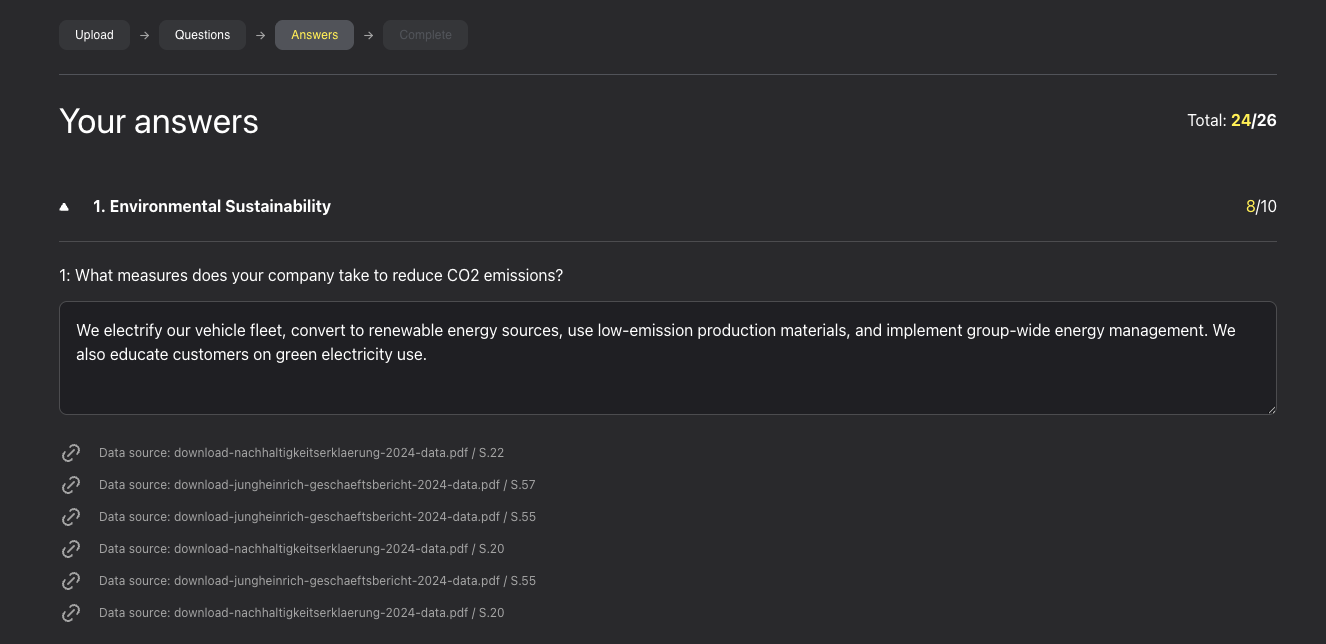
Task: Click the first data source link icon
Action: point(71,453)
